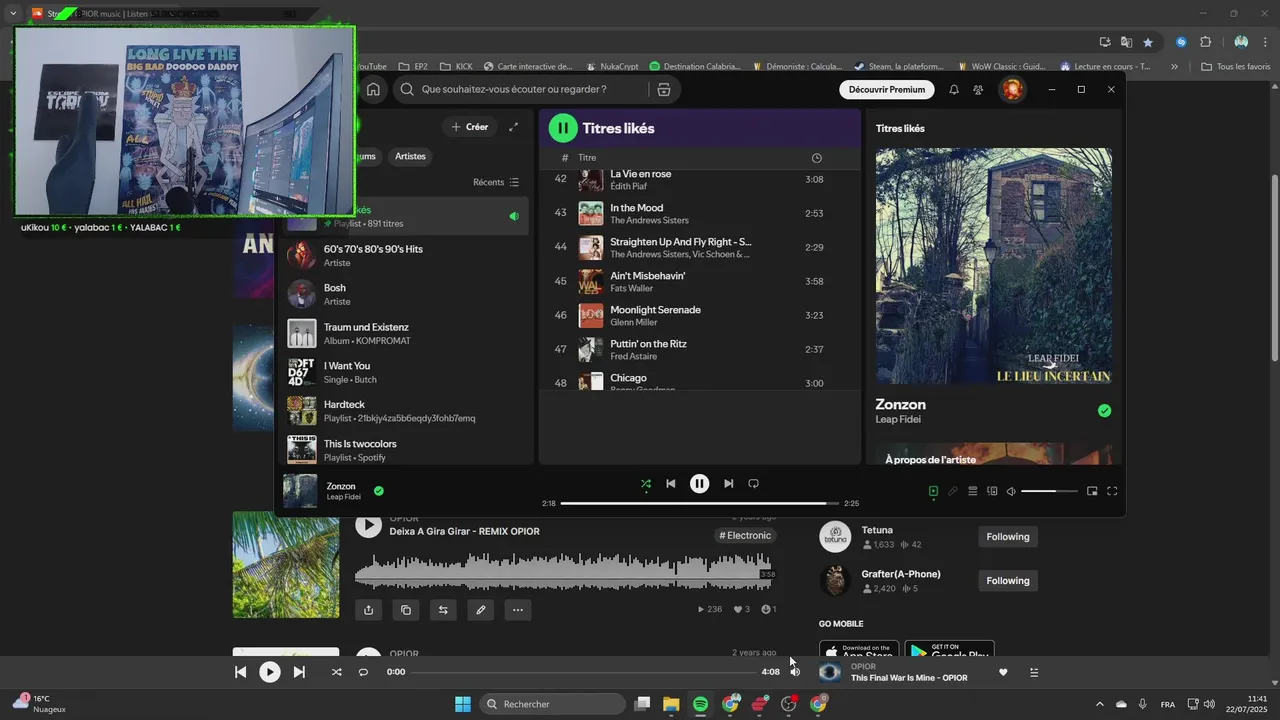Like track heart in SoundCloud player

tap(1003, 672)
